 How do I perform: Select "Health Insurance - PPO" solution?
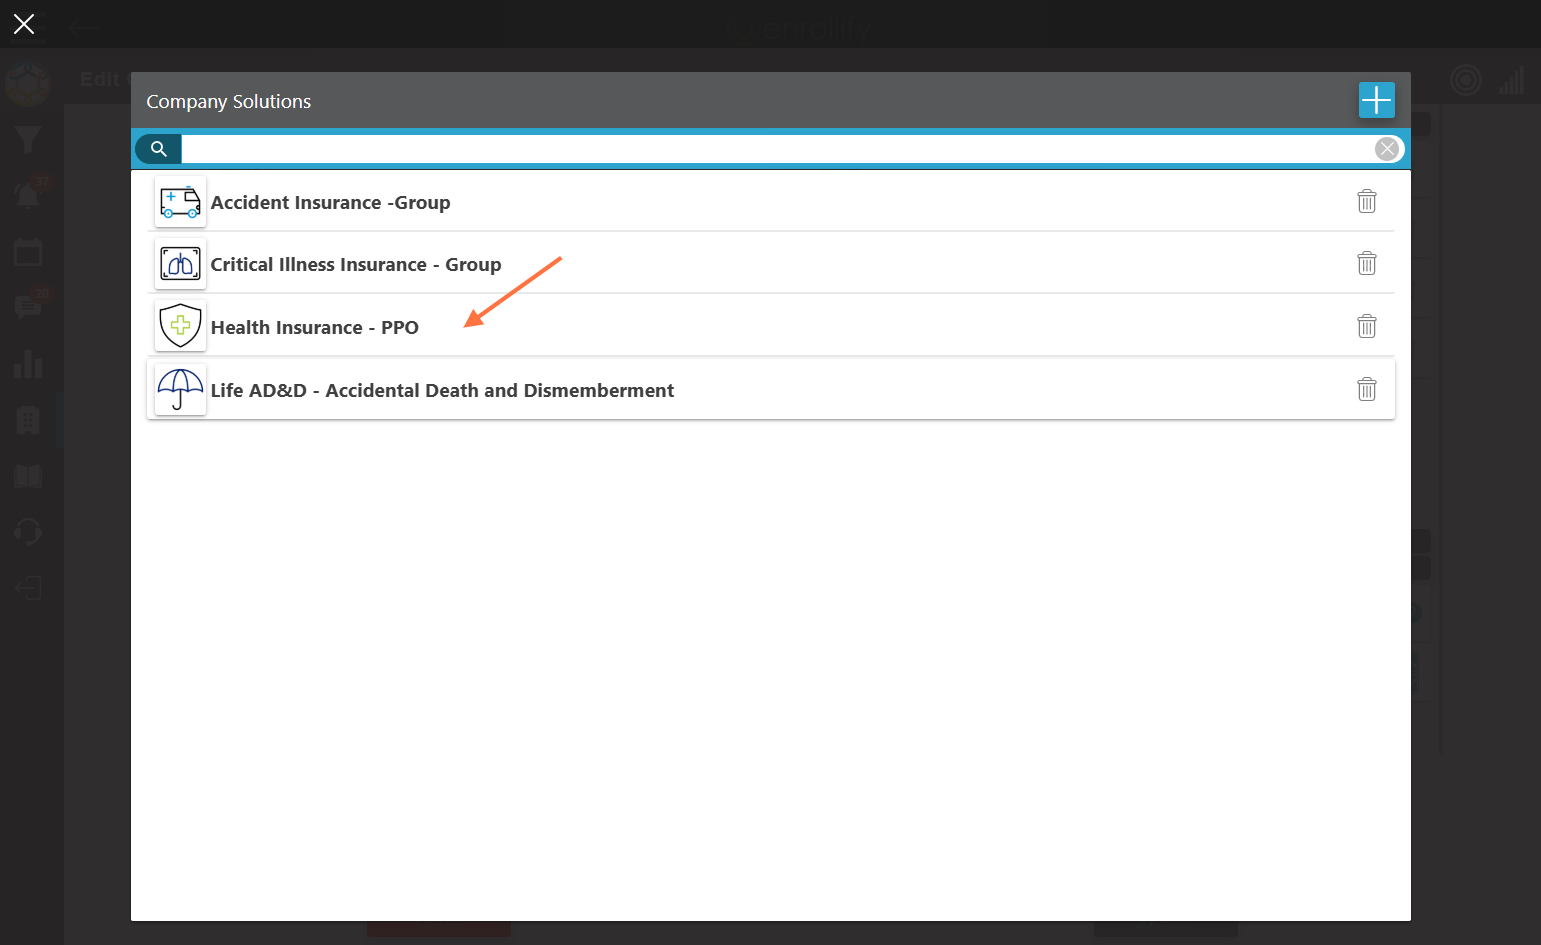771,326
